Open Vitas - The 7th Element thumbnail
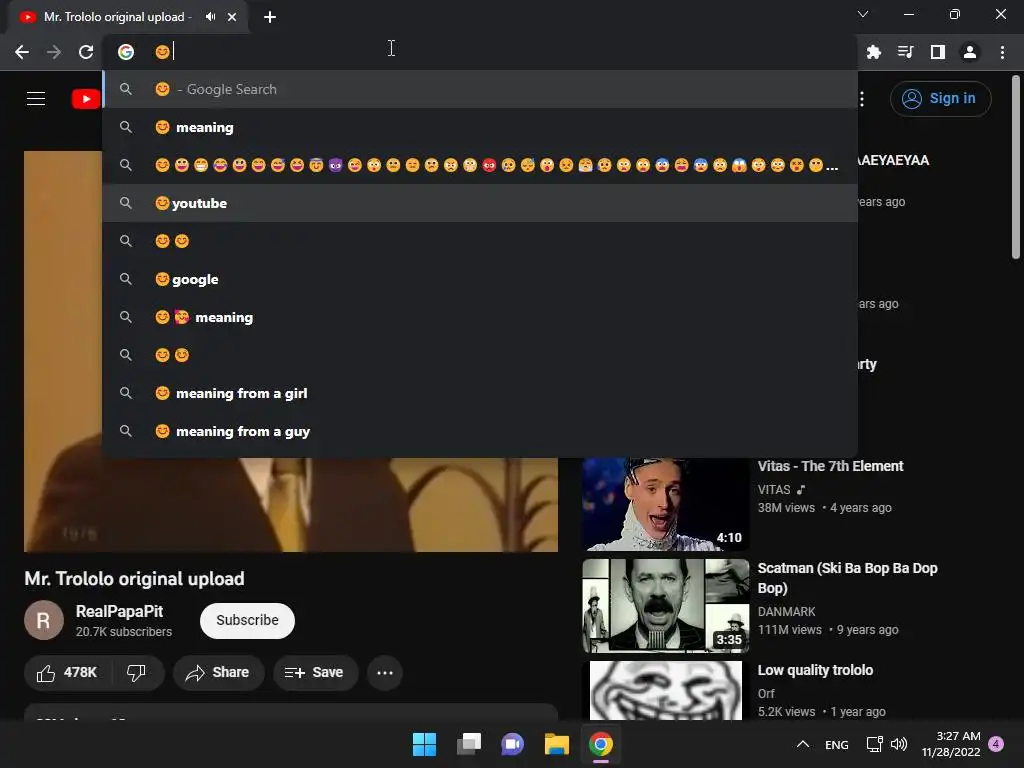This screenshot has width=1024, height=768. click(665, 504)
